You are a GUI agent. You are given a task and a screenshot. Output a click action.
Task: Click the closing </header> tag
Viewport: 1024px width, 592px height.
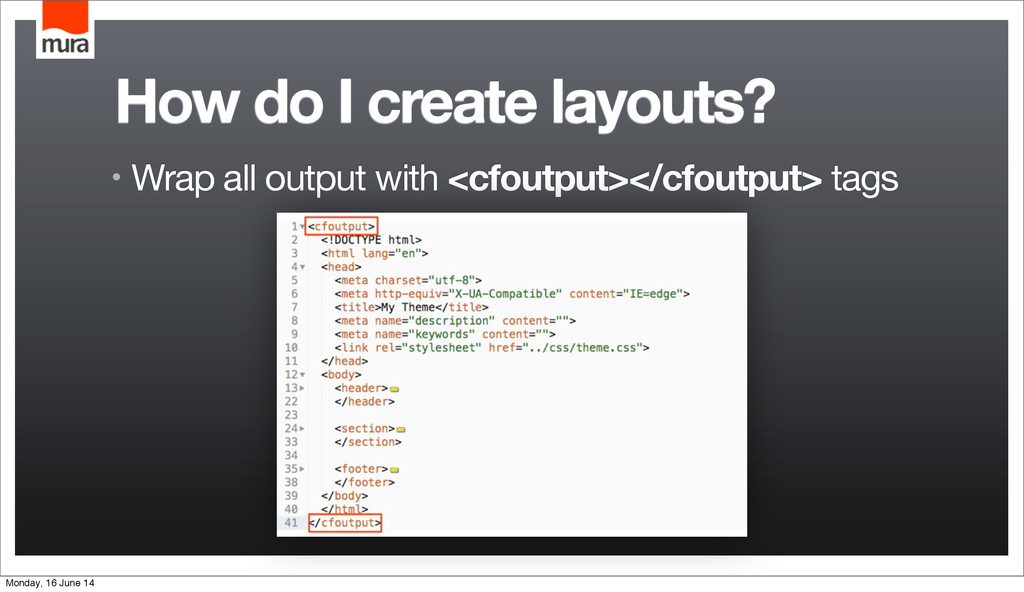pos(364,402)
